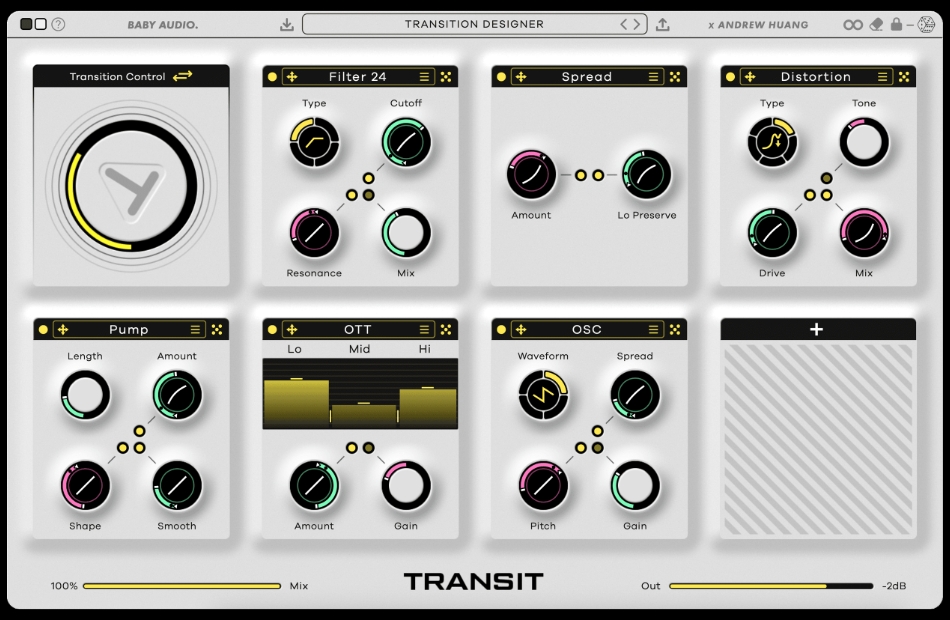Image resolution: width=950 pixels, height=620 pixels.
Task: Click the export preset upload icon
Action: [x=663, y=24]
